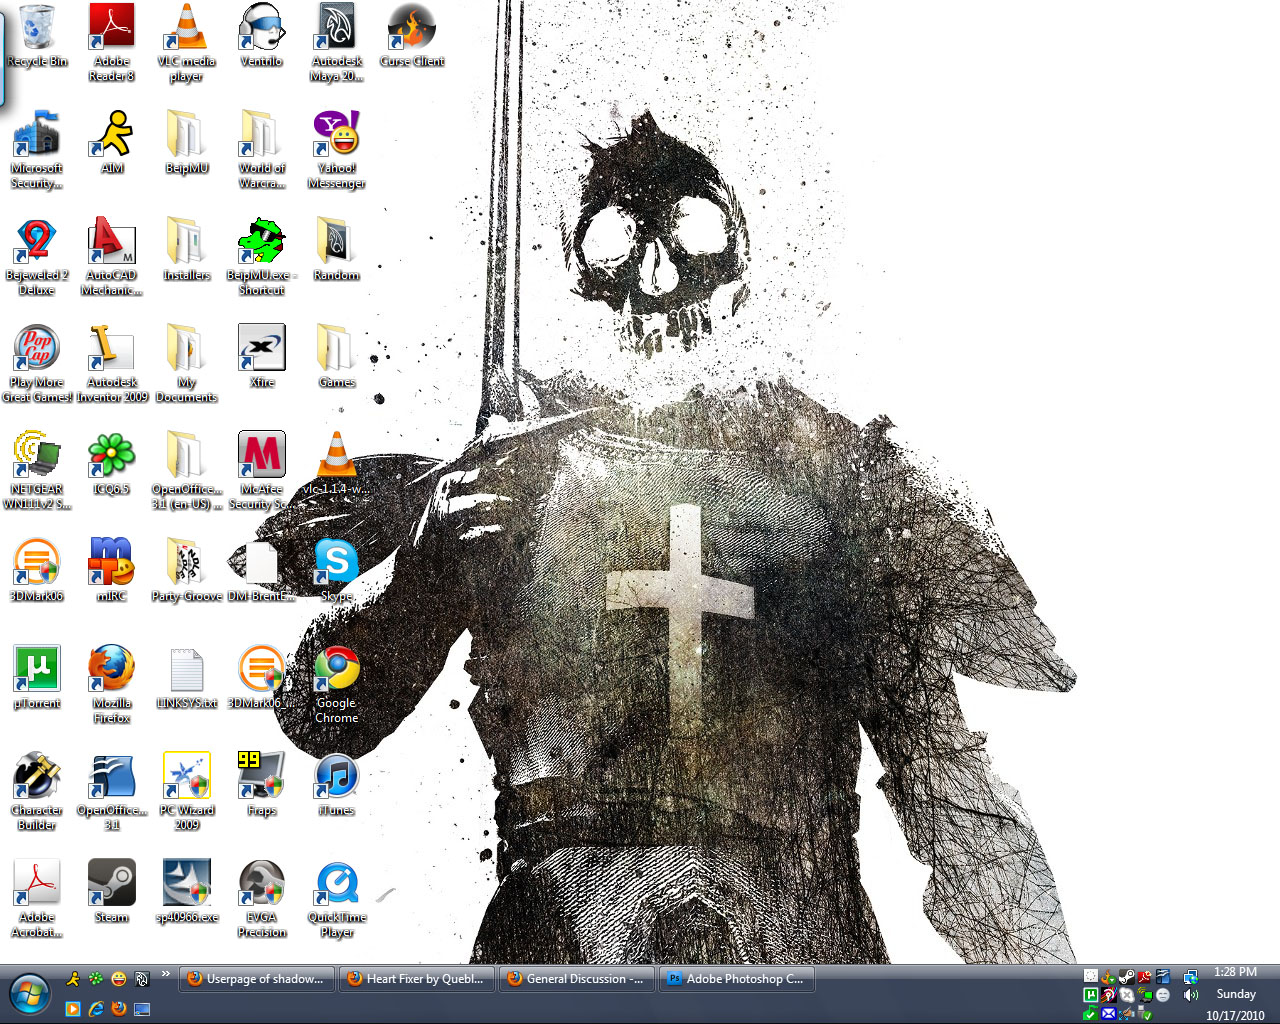Select the LINKSYS.txt file
The image size is (1280, 1024).
click(x=187, y=670)
